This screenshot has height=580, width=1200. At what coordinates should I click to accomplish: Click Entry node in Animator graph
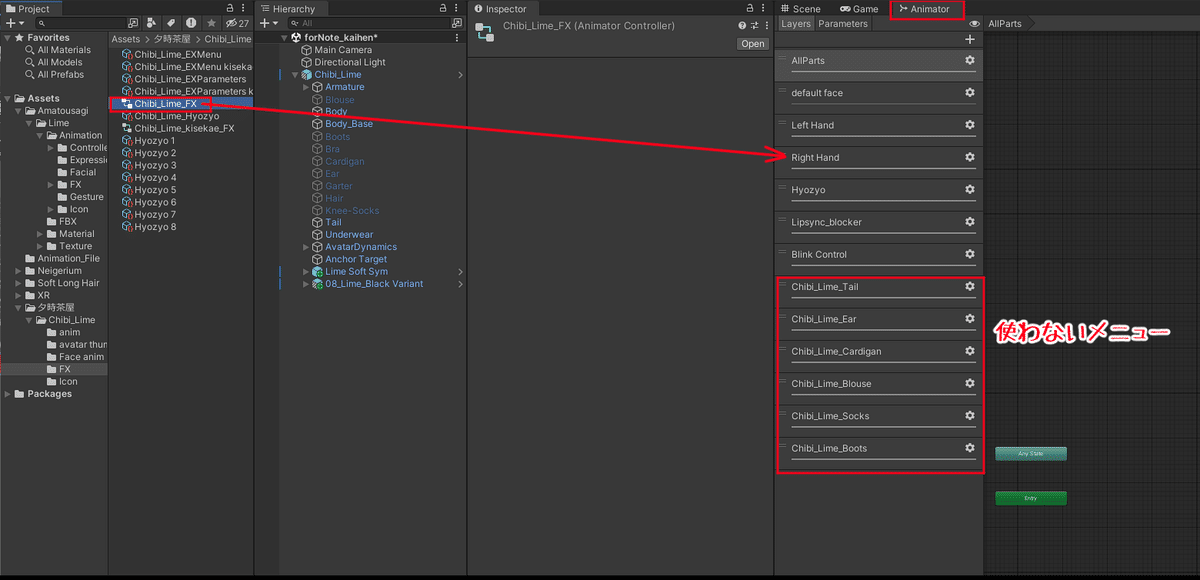1031,498
